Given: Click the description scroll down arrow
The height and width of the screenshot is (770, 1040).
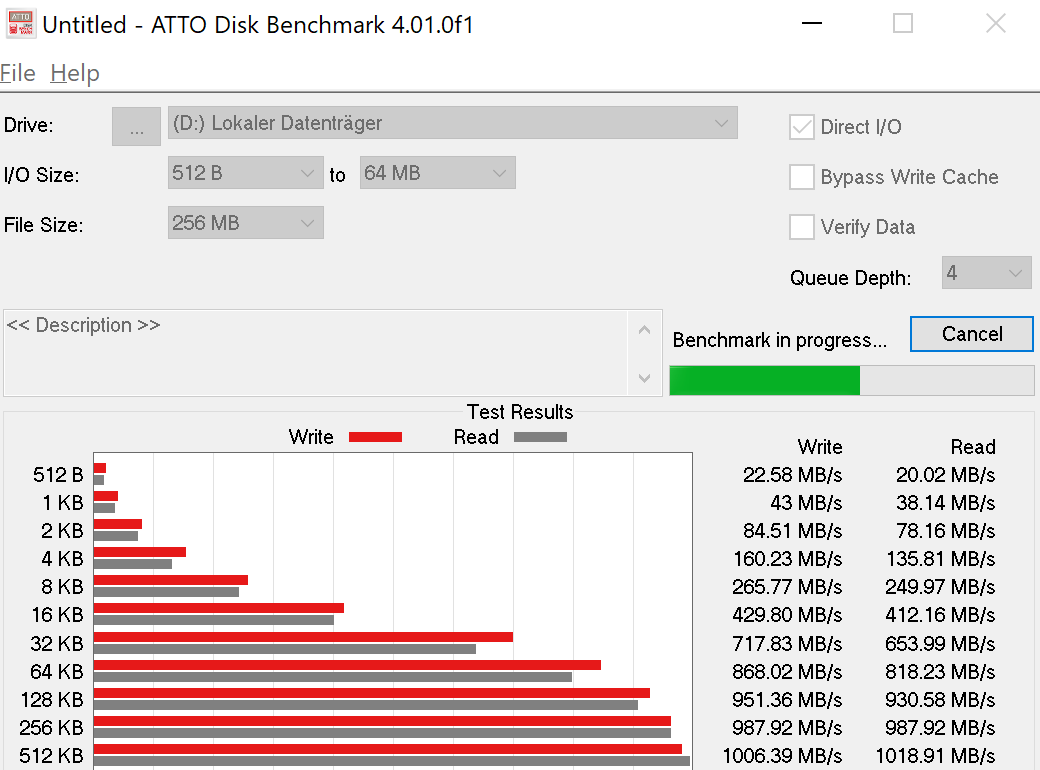Looking at the screenshot, I should coord(644,378).
